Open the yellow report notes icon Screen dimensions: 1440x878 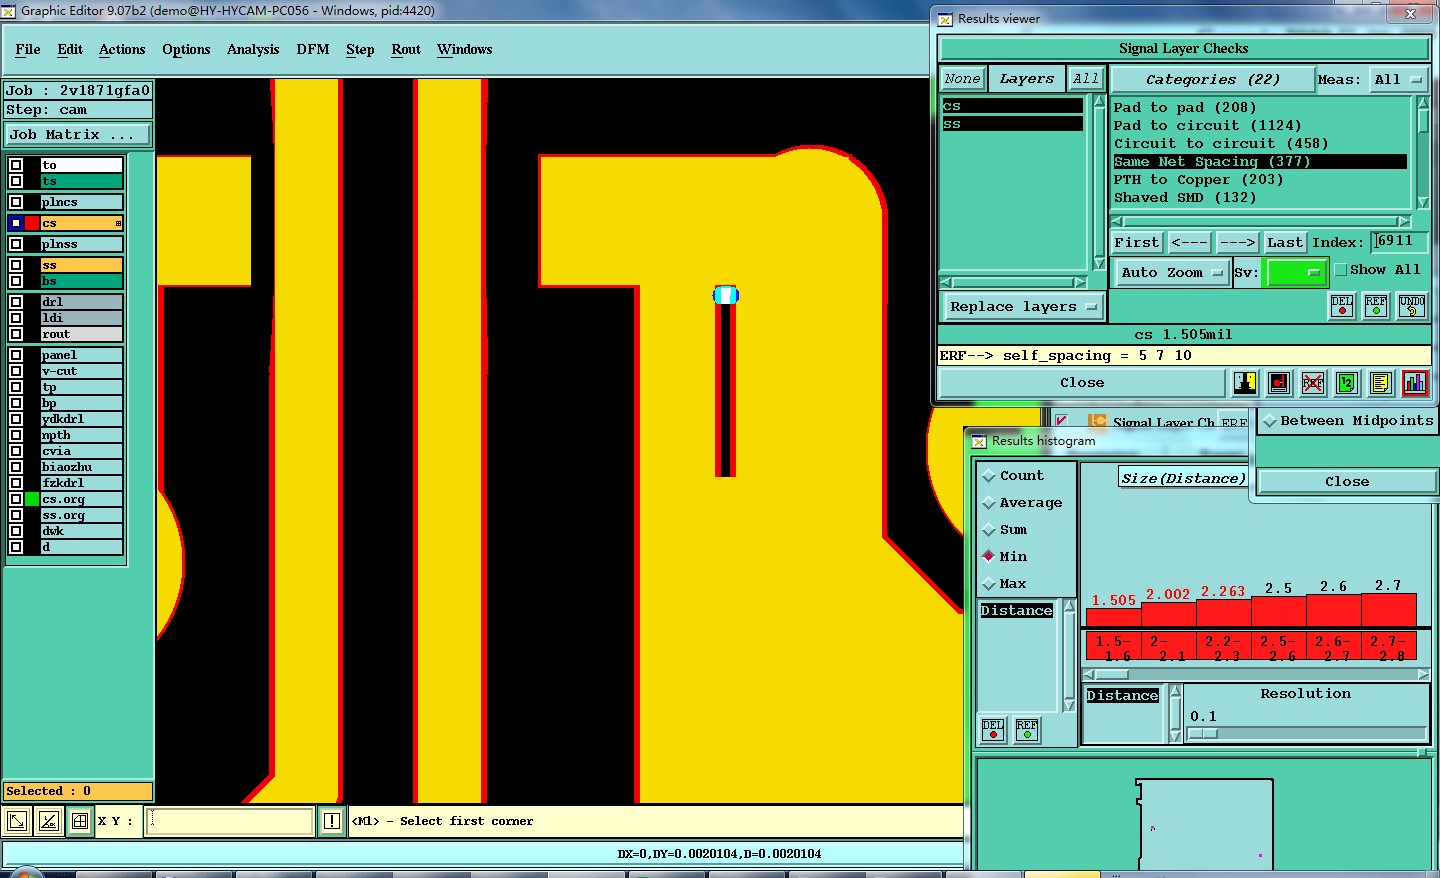pyautogui.click(x=1381, y=382)
